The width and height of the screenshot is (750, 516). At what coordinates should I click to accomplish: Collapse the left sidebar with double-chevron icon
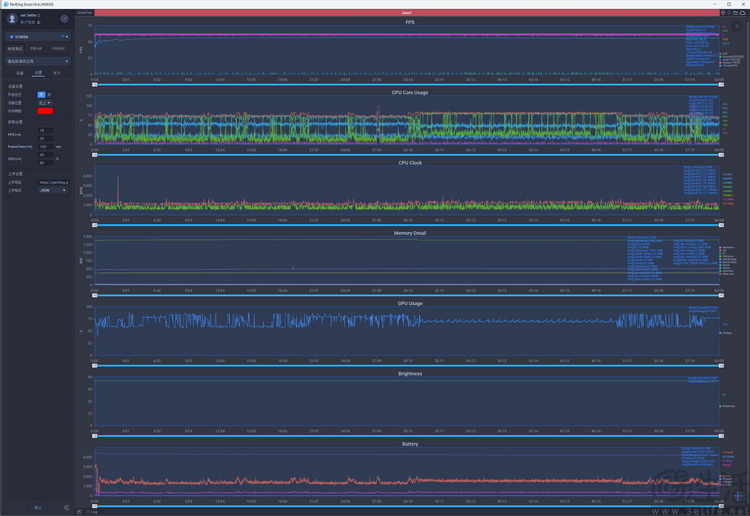[67, 507]
